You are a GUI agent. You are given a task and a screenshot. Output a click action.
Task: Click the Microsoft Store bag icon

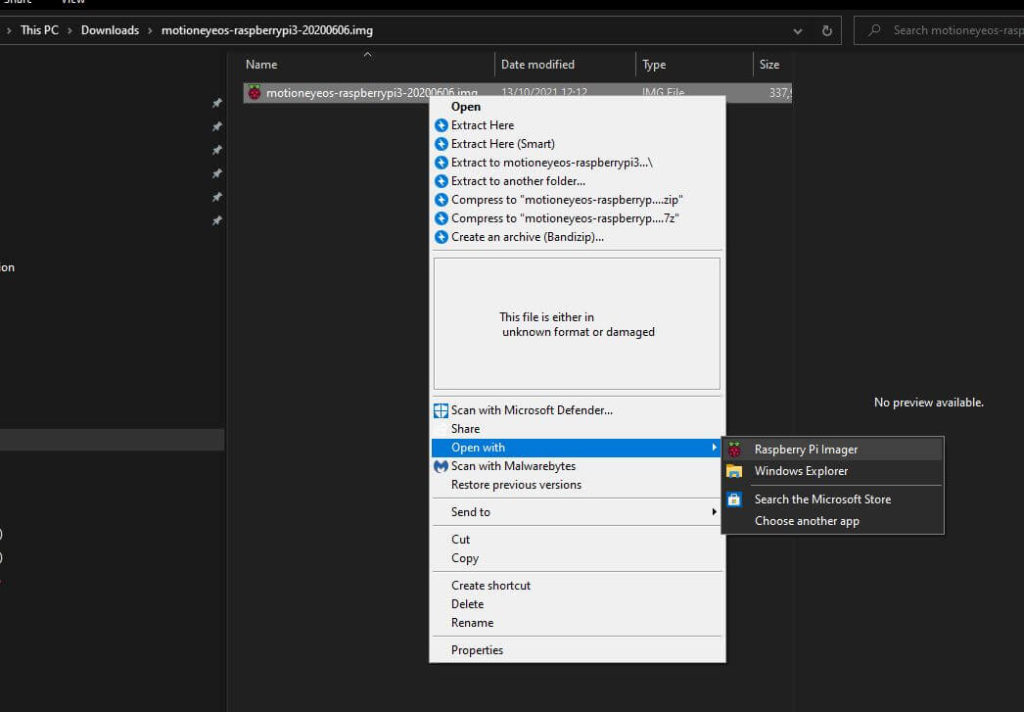[735, 499]
